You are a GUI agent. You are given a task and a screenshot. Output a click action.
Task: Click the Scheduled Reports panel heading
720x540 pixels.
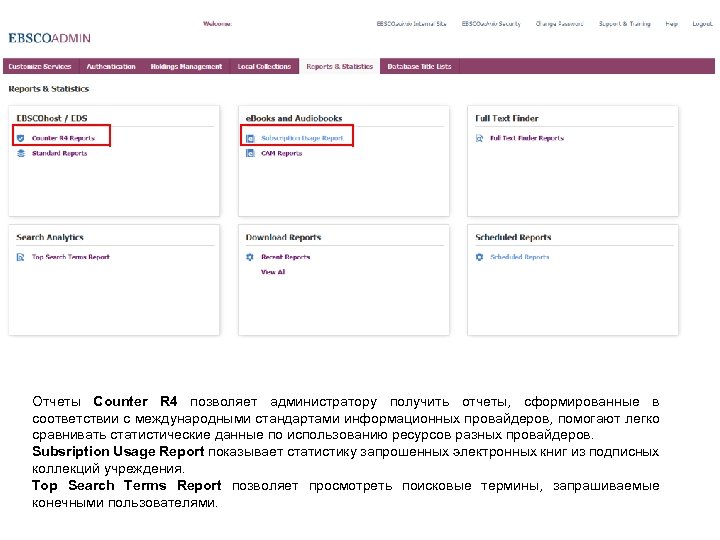point(513,237)
